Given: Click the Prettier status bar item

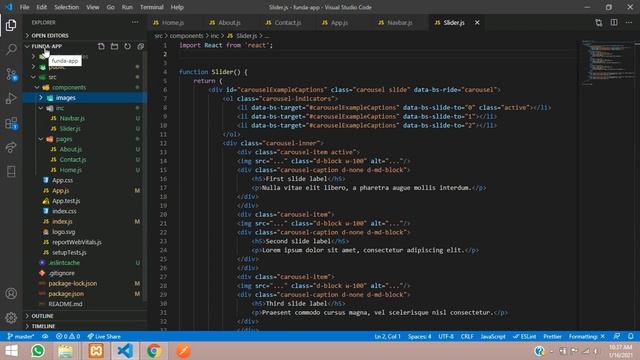Looking at the screenshot, I should point(552,336).
